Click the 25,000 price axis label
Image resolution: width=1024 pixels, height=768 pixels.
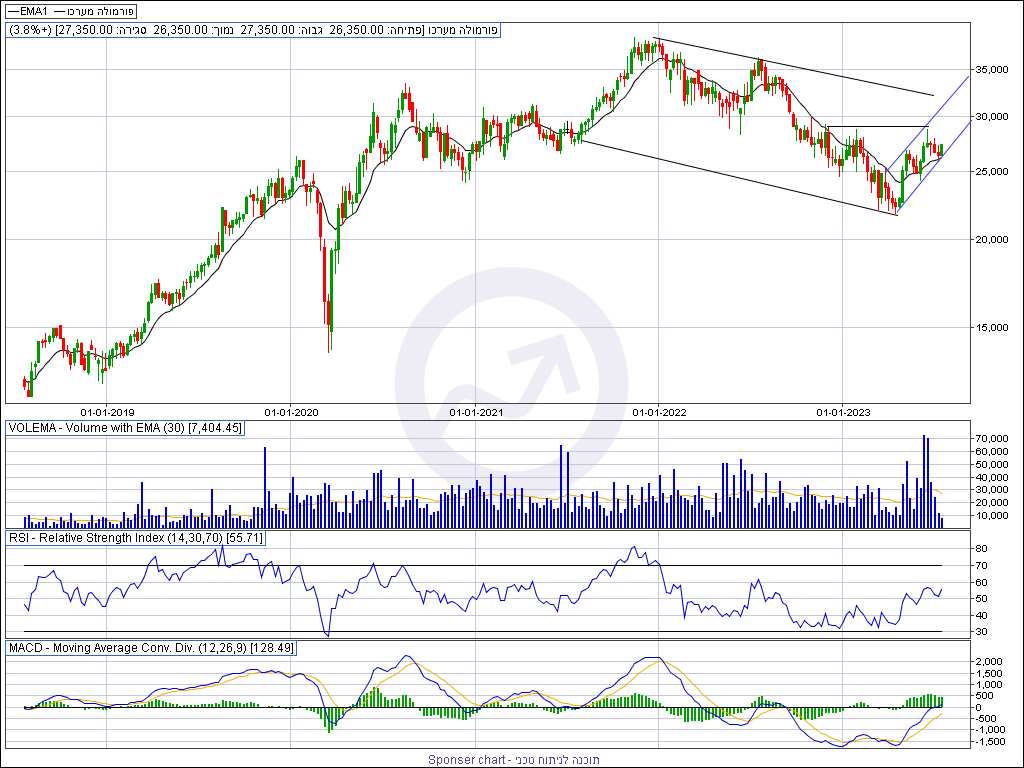click(991, 172)
